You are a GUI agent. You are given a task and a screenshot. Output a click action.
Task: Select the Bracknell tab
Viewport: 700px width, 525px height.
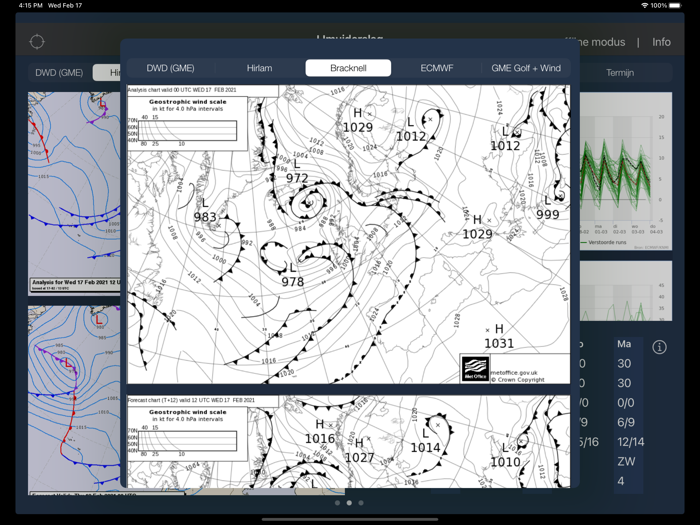point(348,68)
